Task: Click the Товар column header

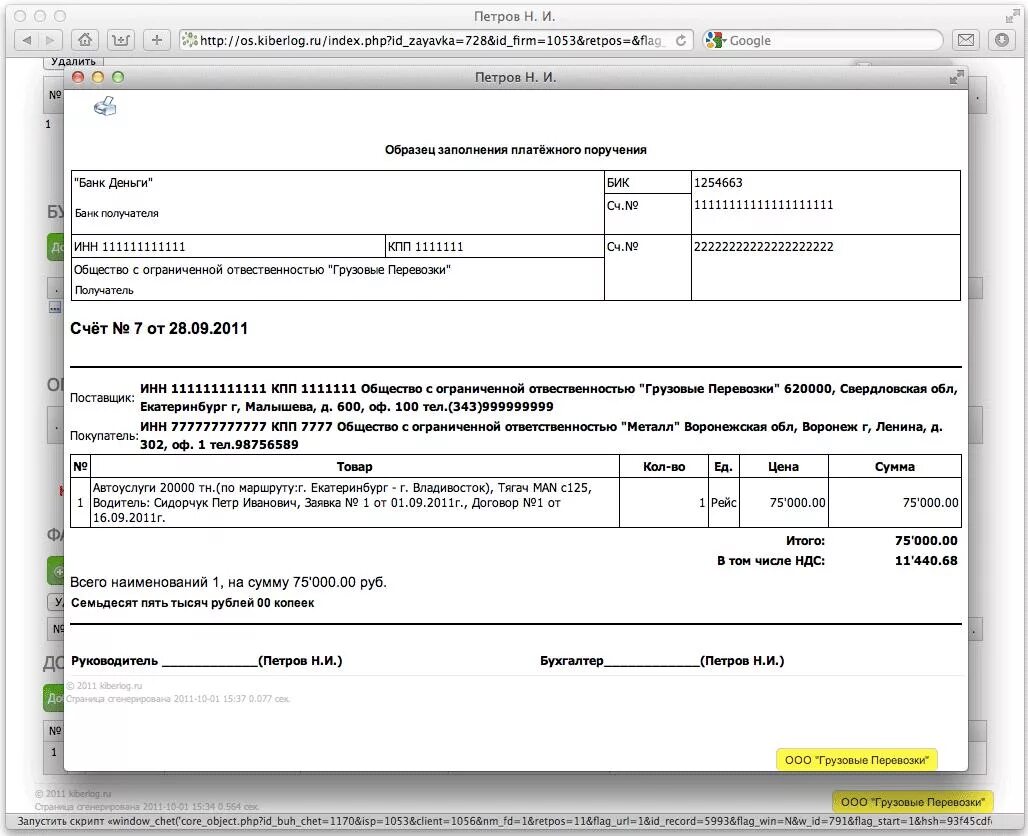Action: 355,467
